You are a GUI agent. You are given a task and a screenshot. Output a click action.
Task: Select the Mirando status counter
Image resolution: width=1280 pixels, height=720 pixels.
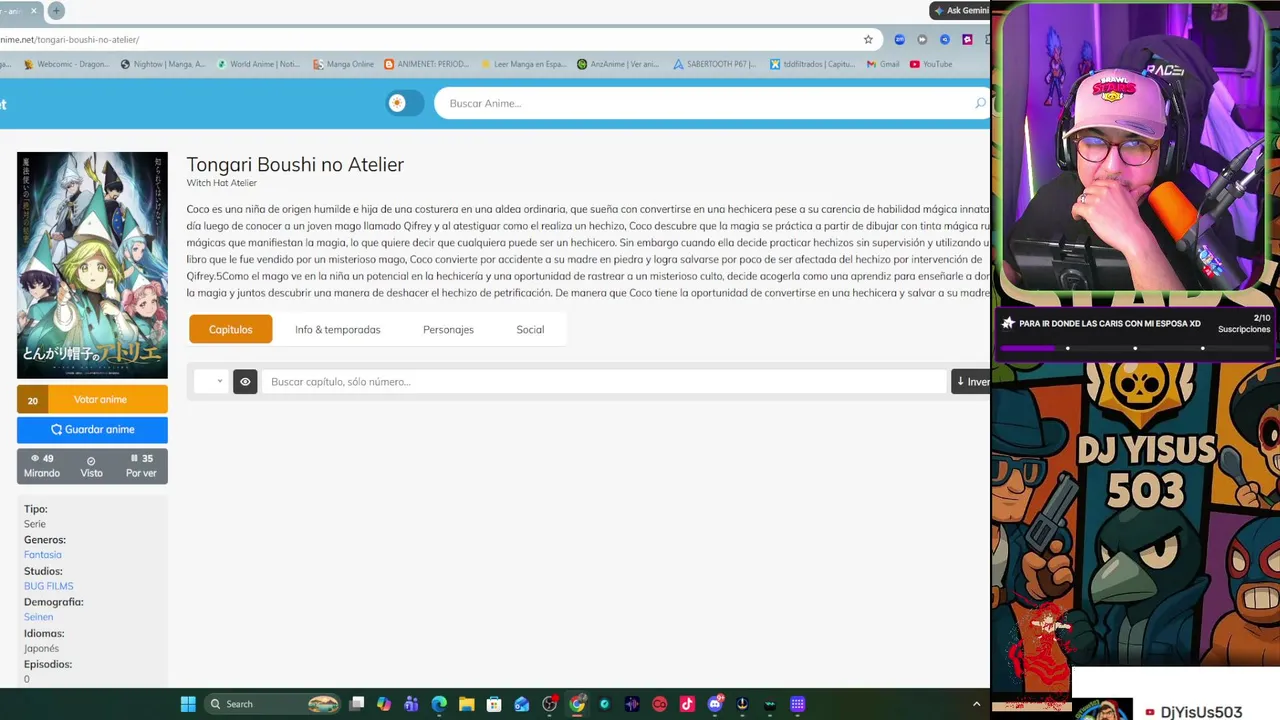pyautogui.click(x=42, y=466)
